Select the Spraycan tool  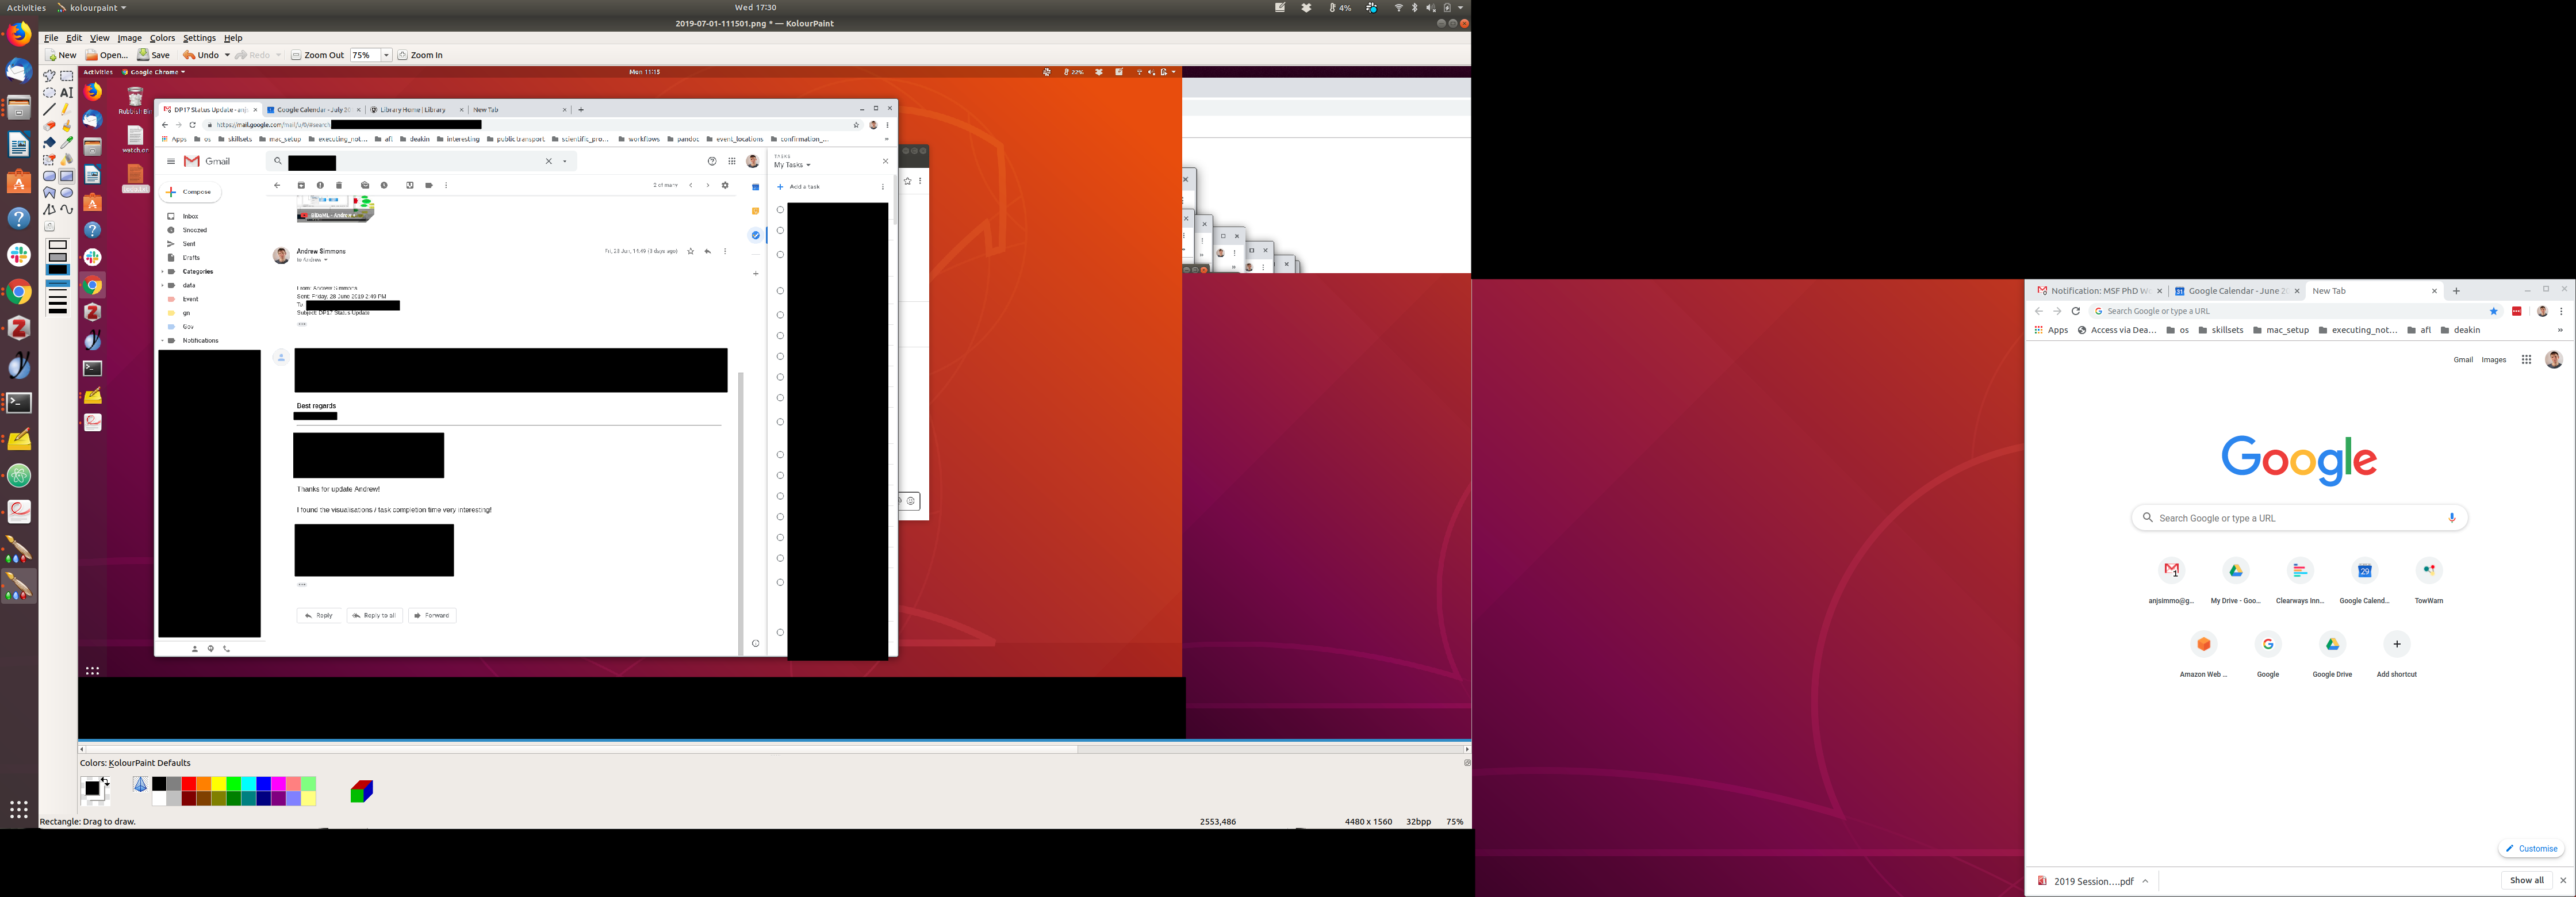point(67,159)
